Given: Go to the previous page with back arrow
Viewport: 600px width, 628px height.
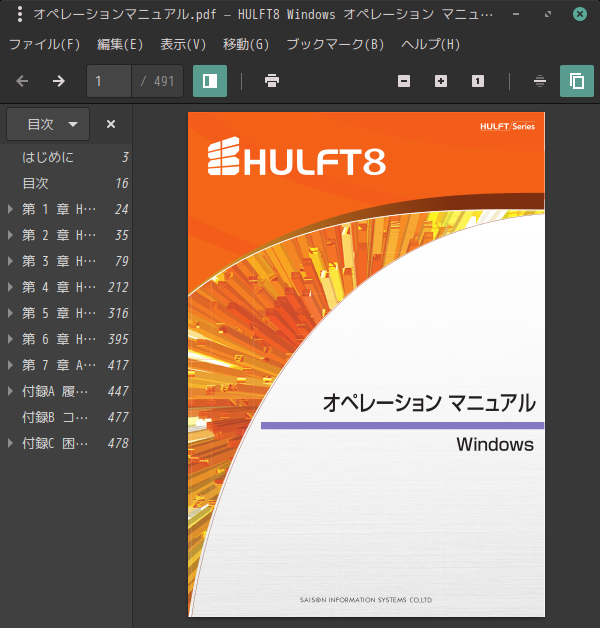Looking at the screenshot, I should tap(22, 81).
